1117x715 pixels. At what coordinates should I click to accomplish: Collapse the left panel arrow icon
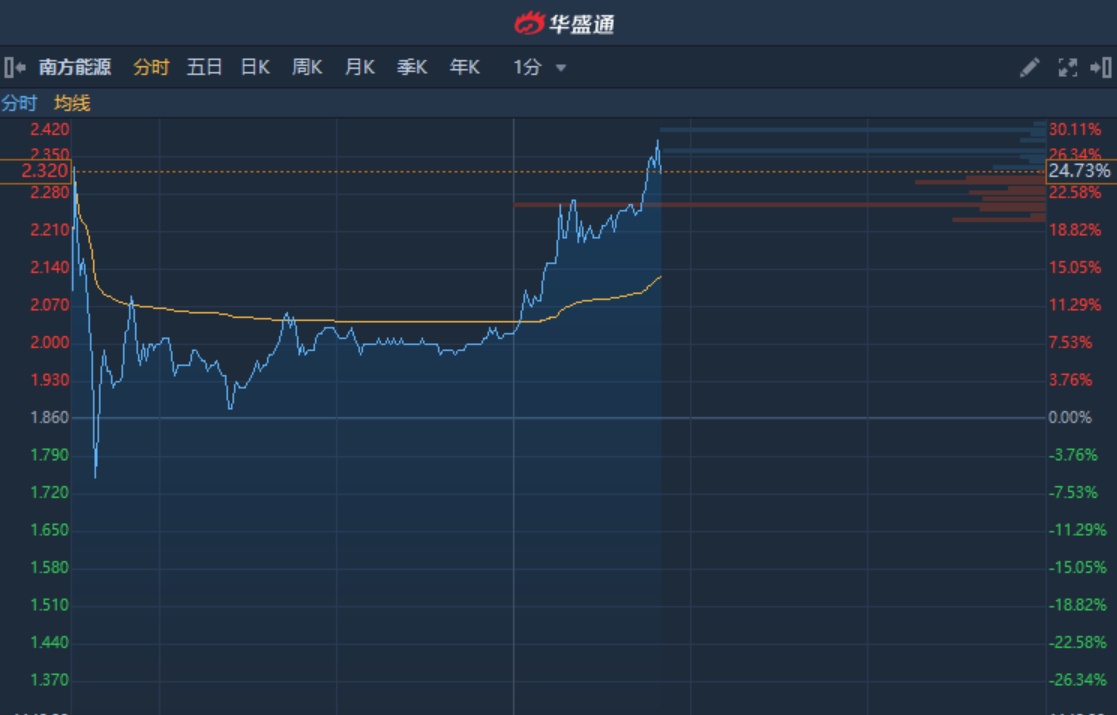[x=14, y=67]
